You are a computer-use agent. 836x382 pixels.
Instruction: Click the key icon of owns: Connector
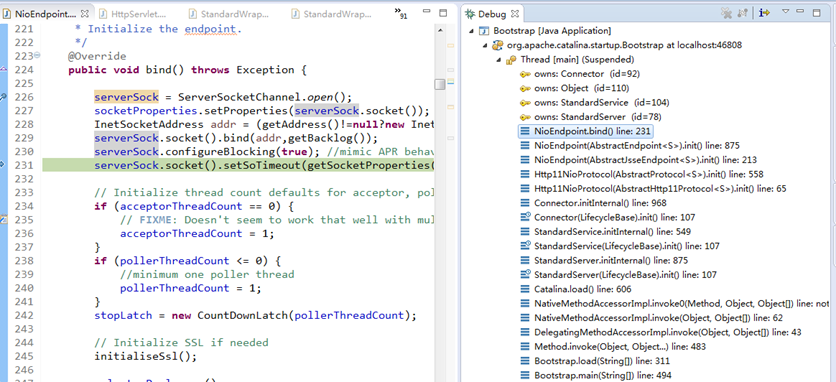pyautogui.click(x=525, y=74)
